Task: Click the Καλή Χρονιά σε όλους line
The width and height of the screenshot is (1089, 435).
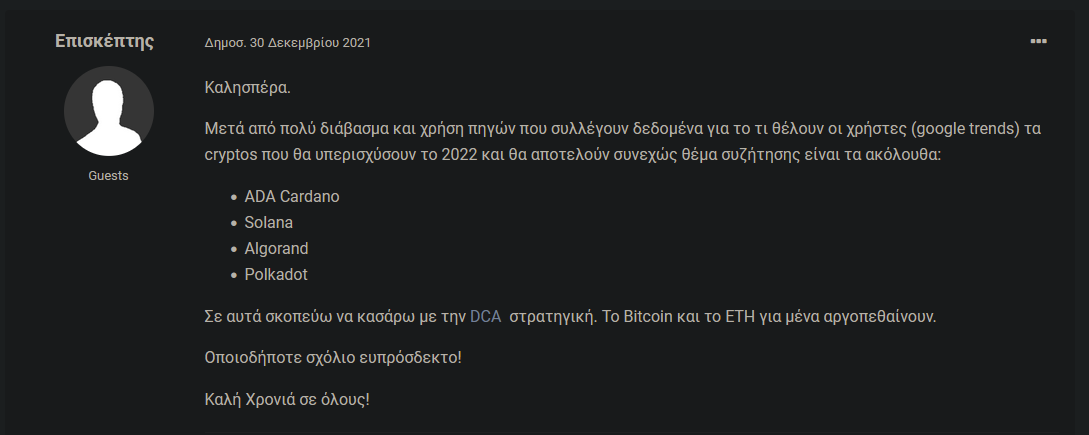Action: point(288,400)
